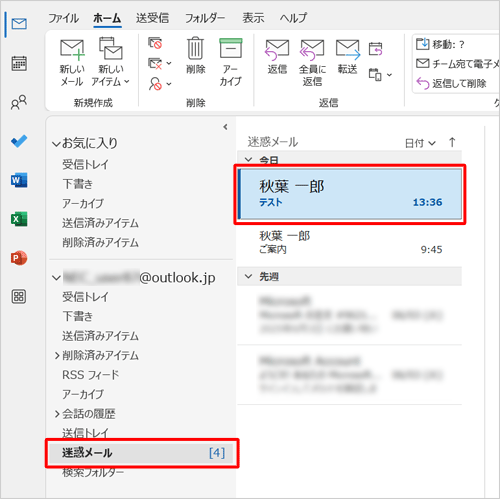The height and width of the screenshot is (499, 500).
Task: Open the 日付 sort dropdown
Action: (420, 143)
